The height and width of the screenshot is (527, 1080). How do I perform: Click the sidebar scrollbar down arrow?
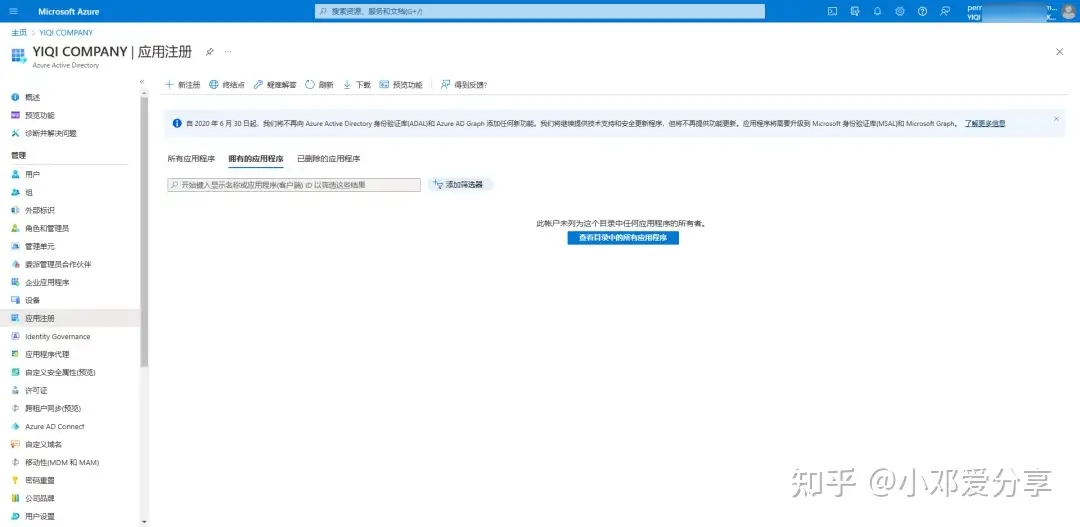pos(144,522)
